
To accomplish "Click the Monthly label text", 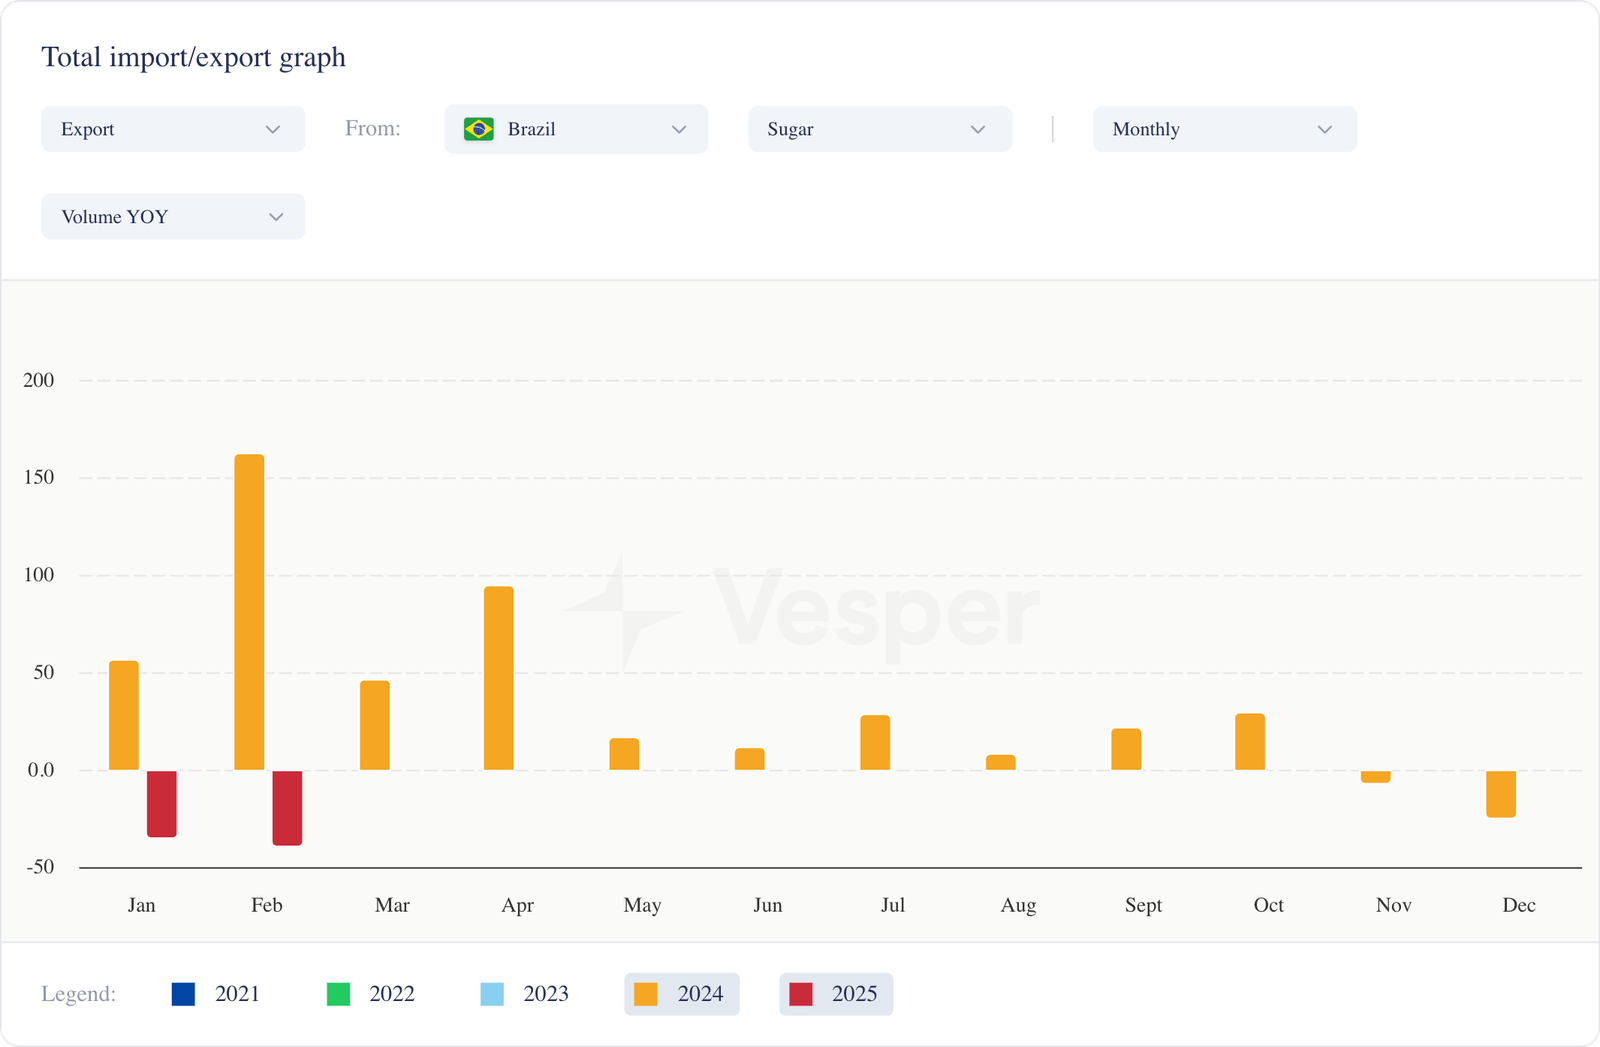I will pos(1146,130).
